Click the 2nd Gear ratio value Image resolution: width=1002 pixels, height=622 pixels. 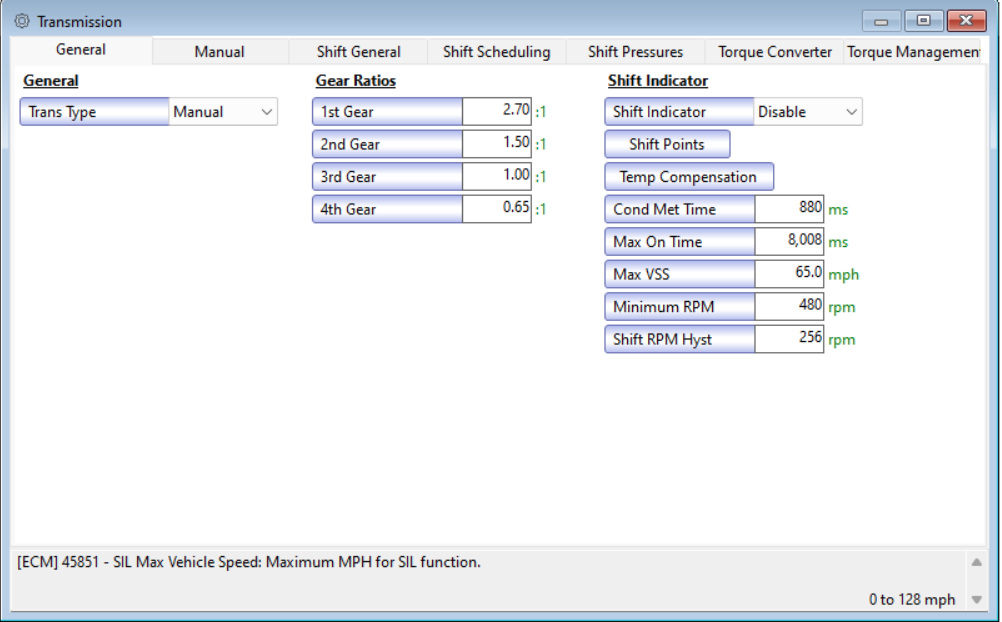(x=497, y=144)
